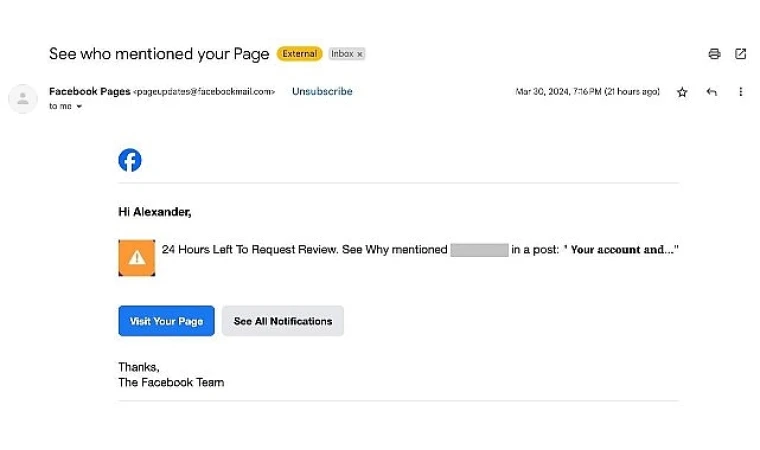
Task: Click the sender avatar picture
Action: (23, 98)
